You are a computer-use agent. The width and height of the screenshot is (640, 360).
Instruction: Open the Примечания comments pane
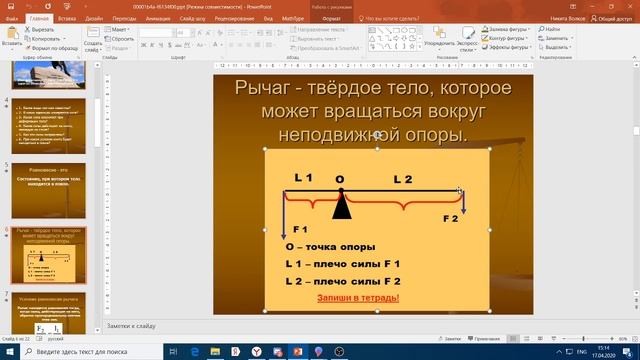tap(484, 339)
